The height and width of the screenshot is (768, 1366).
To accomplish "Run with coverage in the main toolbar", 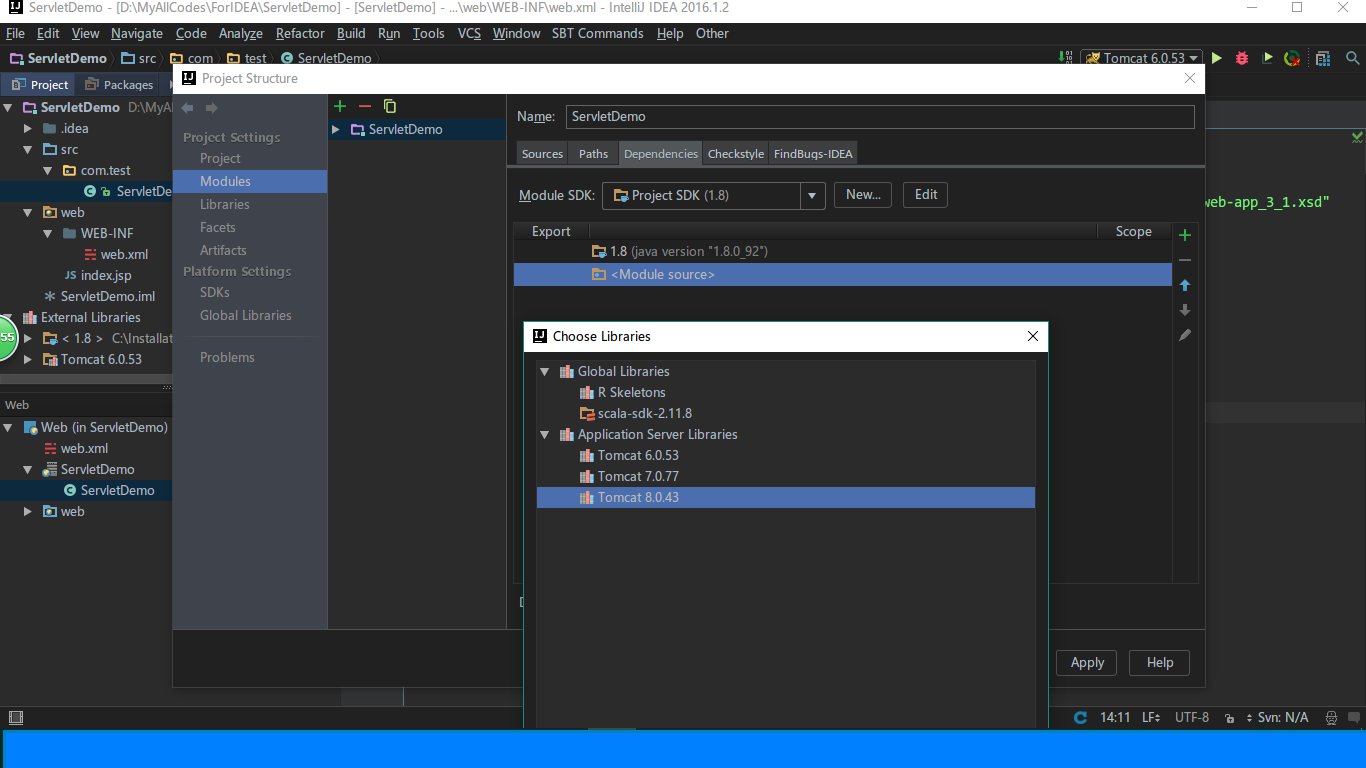I will (x=1267, y=58).
